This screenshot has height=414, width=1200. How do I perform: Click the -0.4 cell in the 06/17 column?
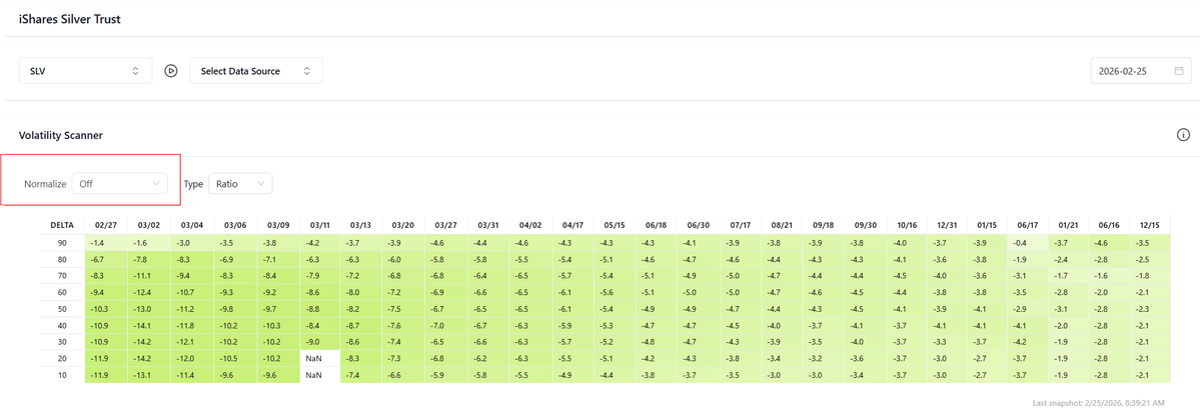coord(1019,243)
